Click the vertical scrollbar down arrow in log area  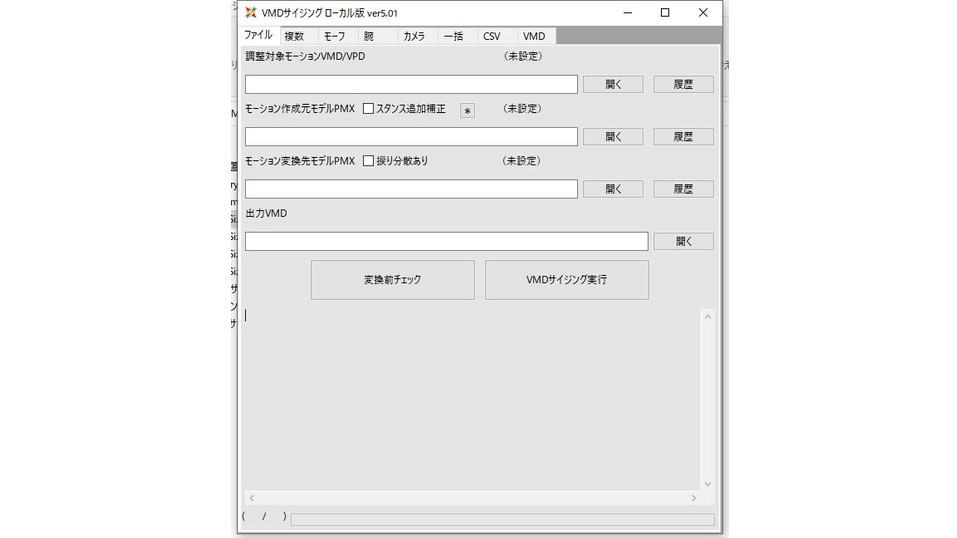coord(708,484)
